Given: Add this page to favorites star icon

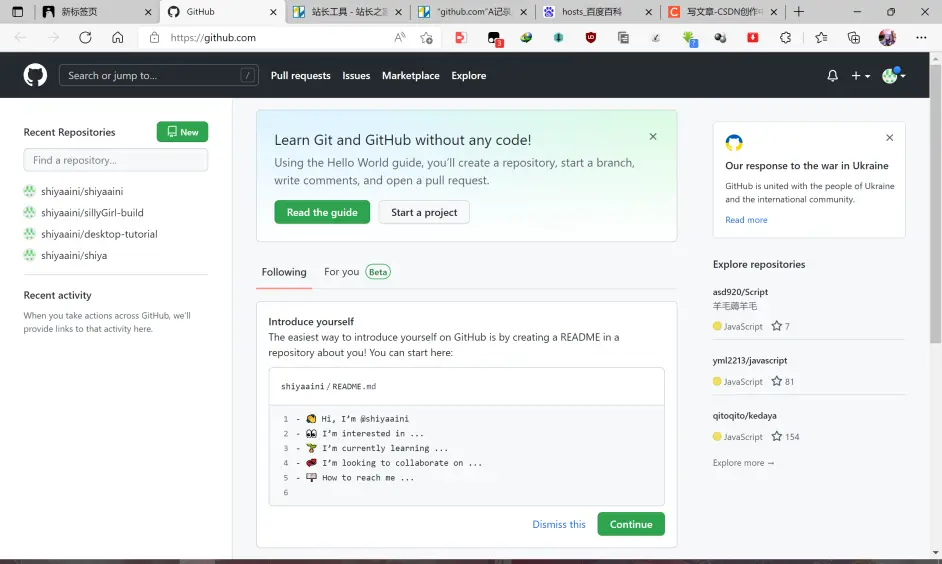Looking at the screenshot, I should [x=427, y=37].
